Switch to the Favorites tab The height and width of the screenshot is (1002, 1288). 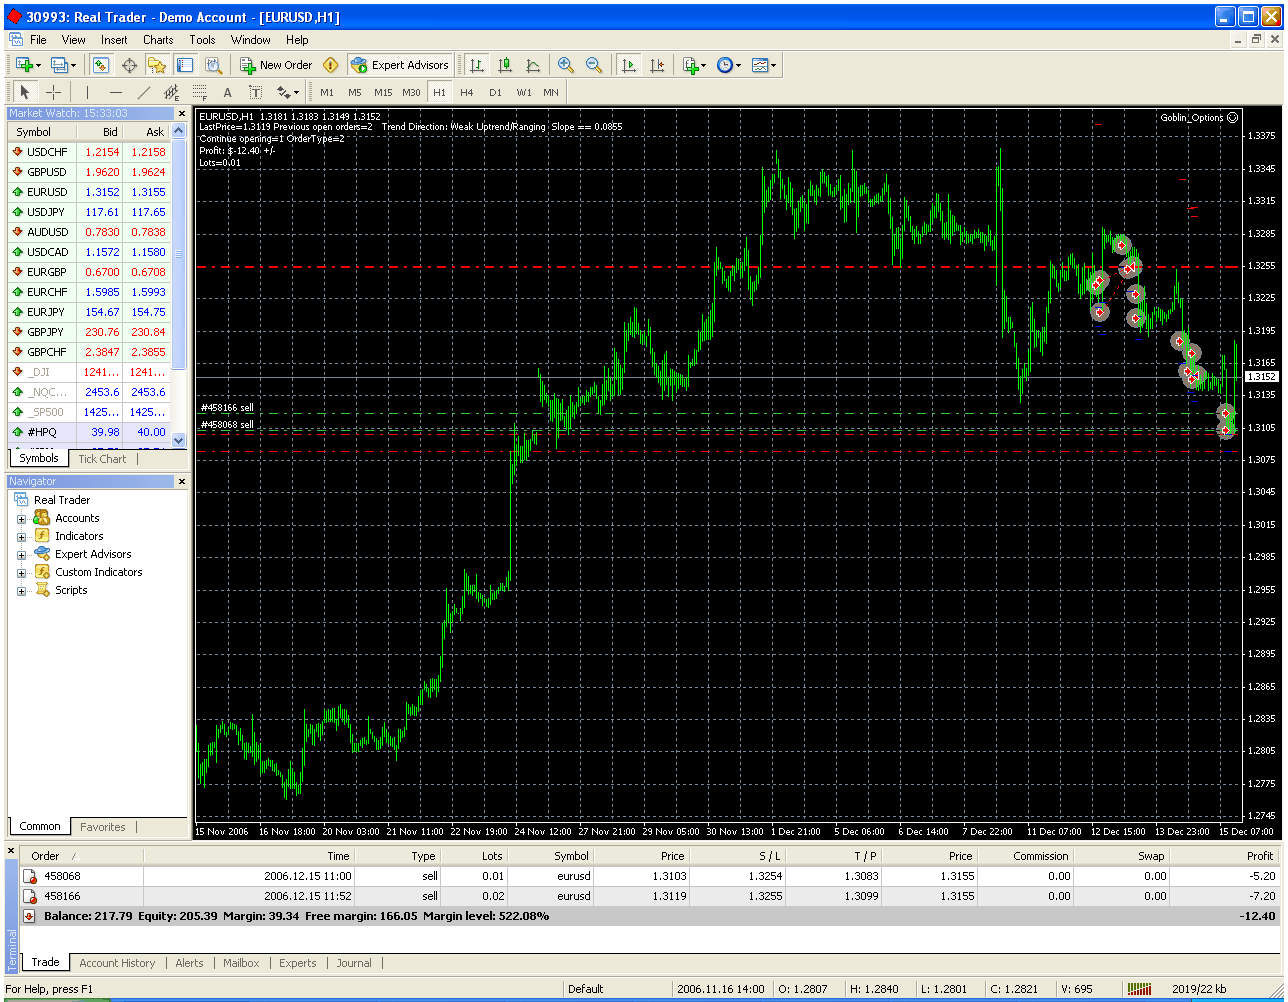point(103,827)
